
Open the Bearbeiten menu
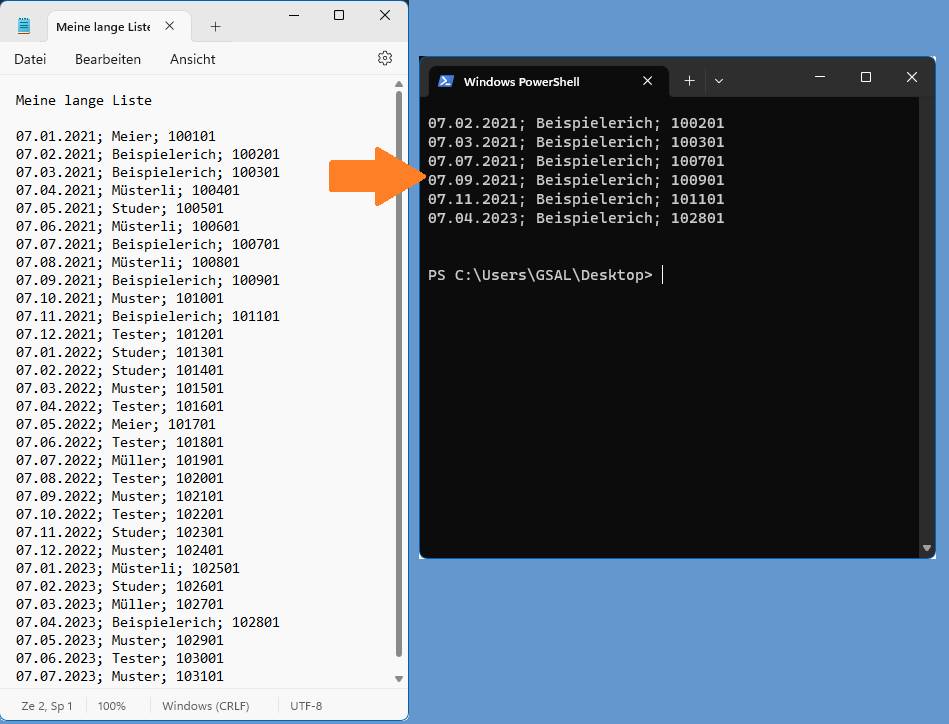(x=108, y=59)
